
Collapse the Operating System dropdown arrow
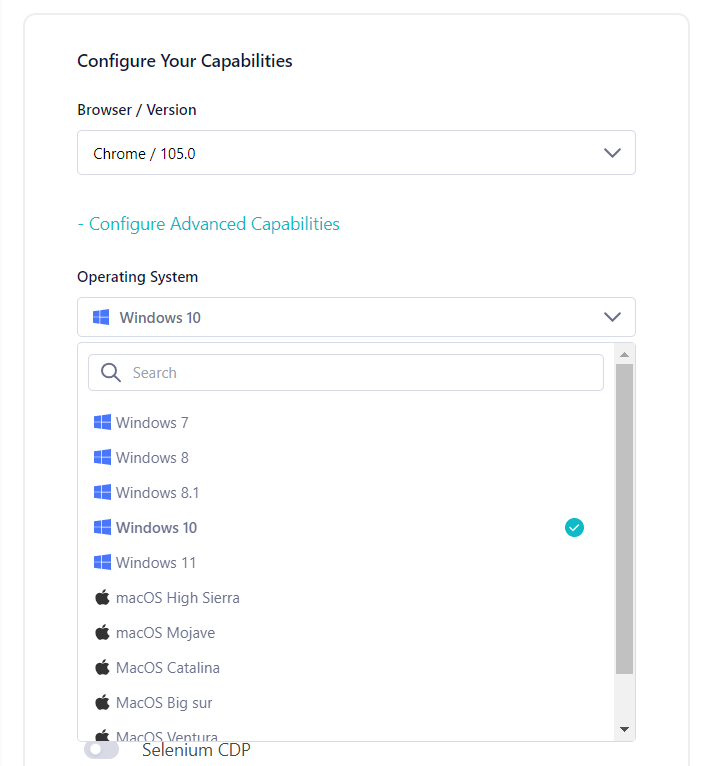pos(613,317)
